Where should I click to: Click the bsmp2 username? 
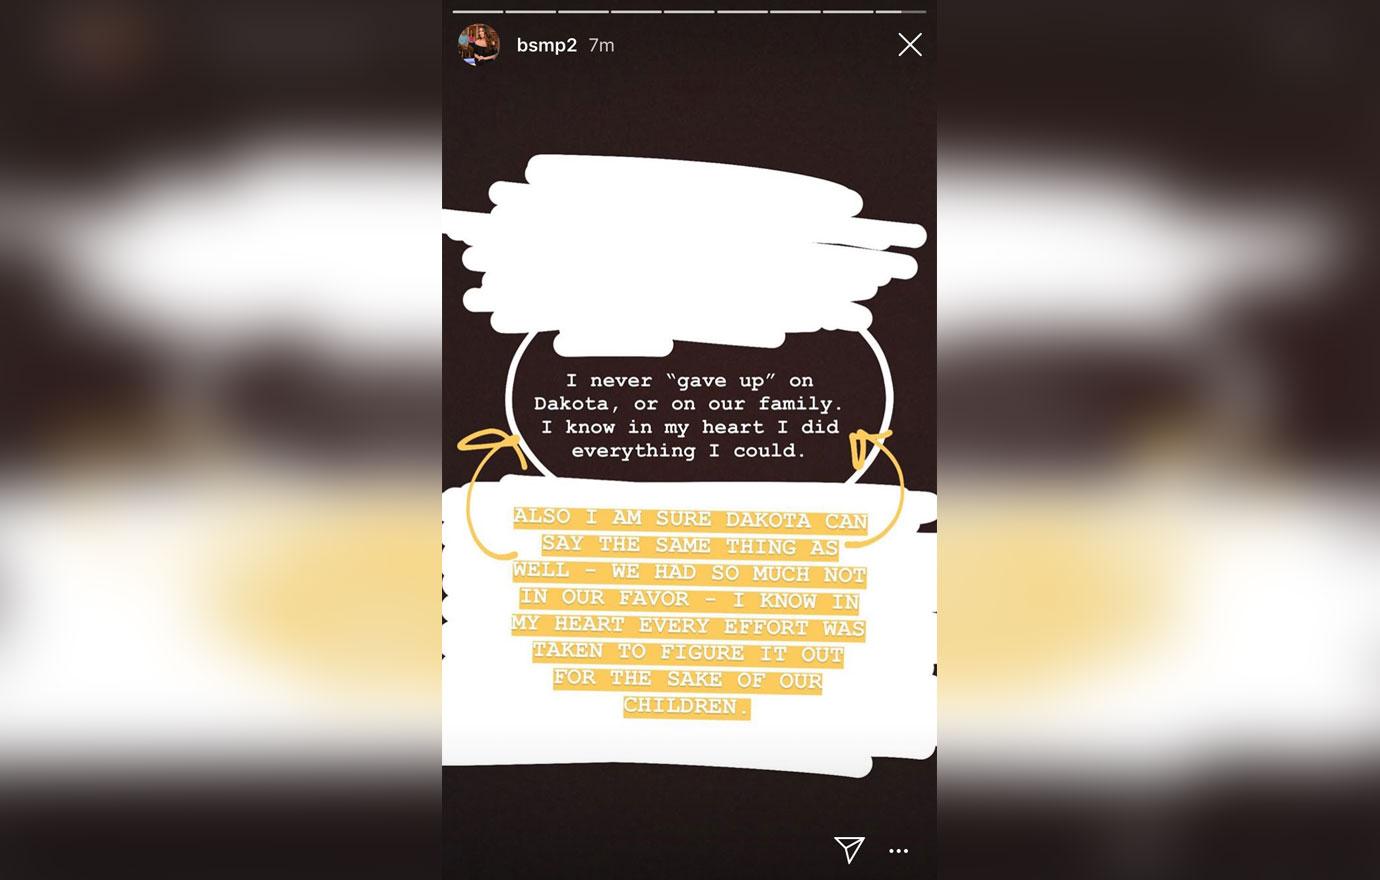547,45
